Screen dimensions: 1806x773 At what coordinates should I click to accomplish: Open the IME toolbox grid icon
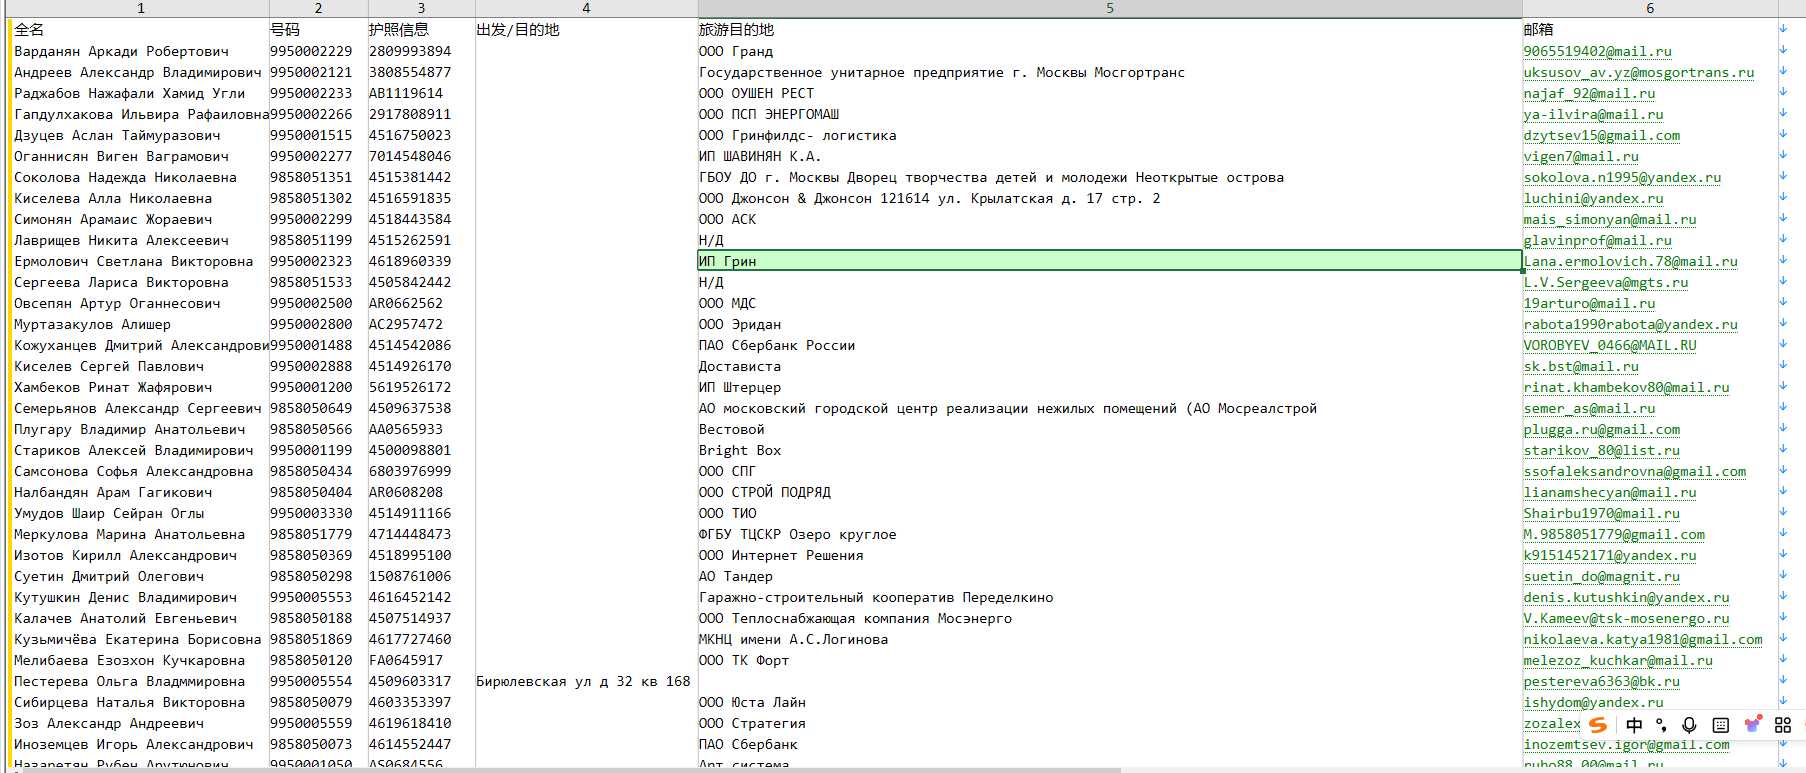pyautogui.click(x=1783, y=725)
